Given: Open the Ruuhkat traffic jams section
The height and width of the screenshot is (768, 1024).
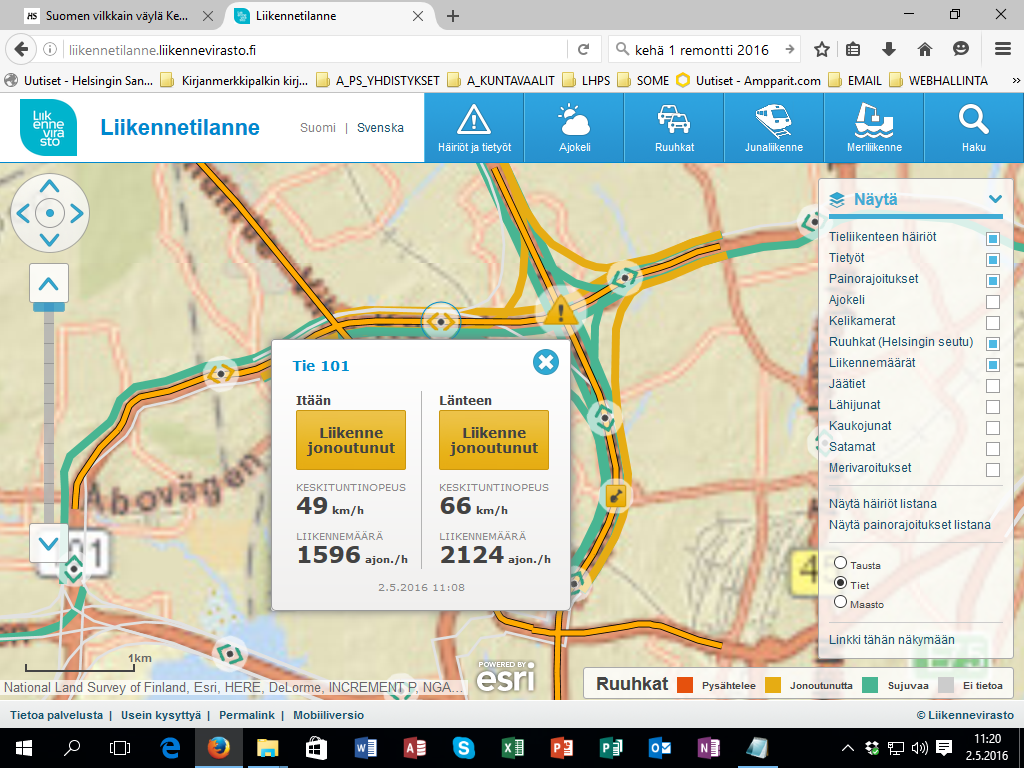Looking at the screenshot, I should click(x=674, y=127).
